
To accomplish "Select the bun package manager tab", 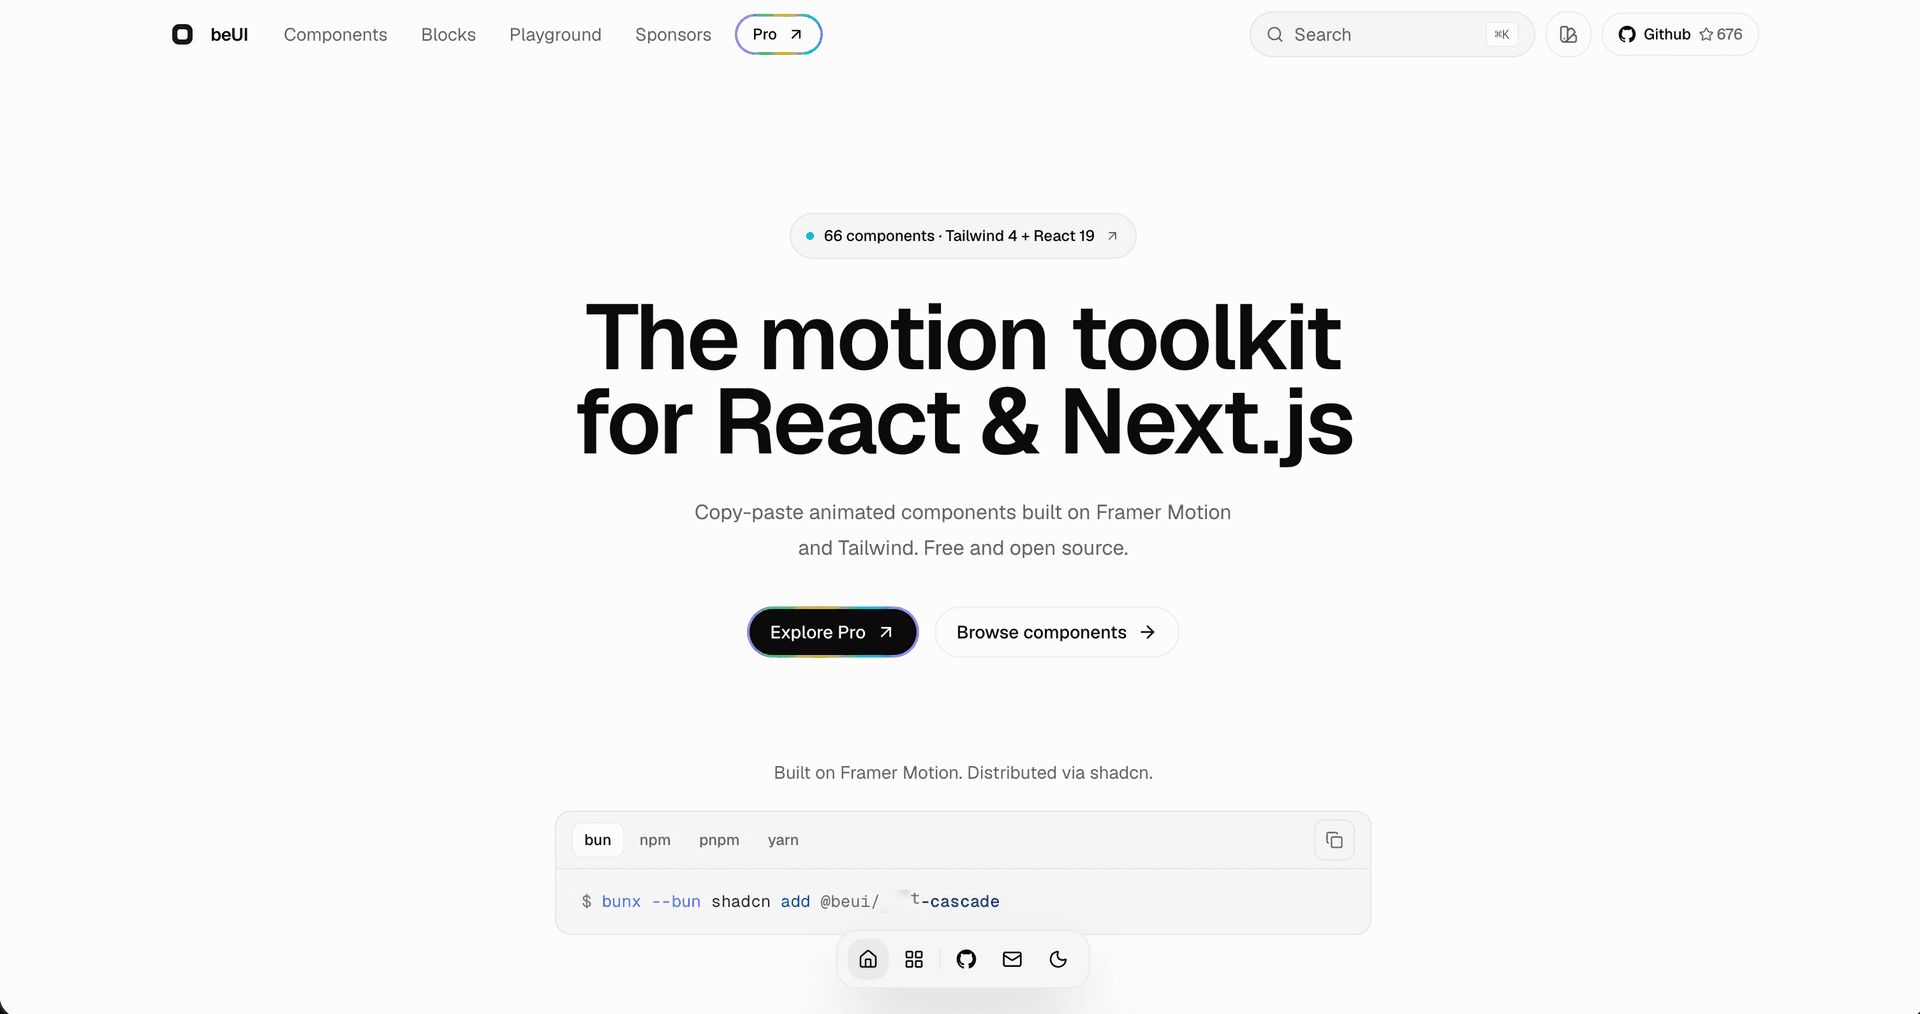I will tap(597, 840).
